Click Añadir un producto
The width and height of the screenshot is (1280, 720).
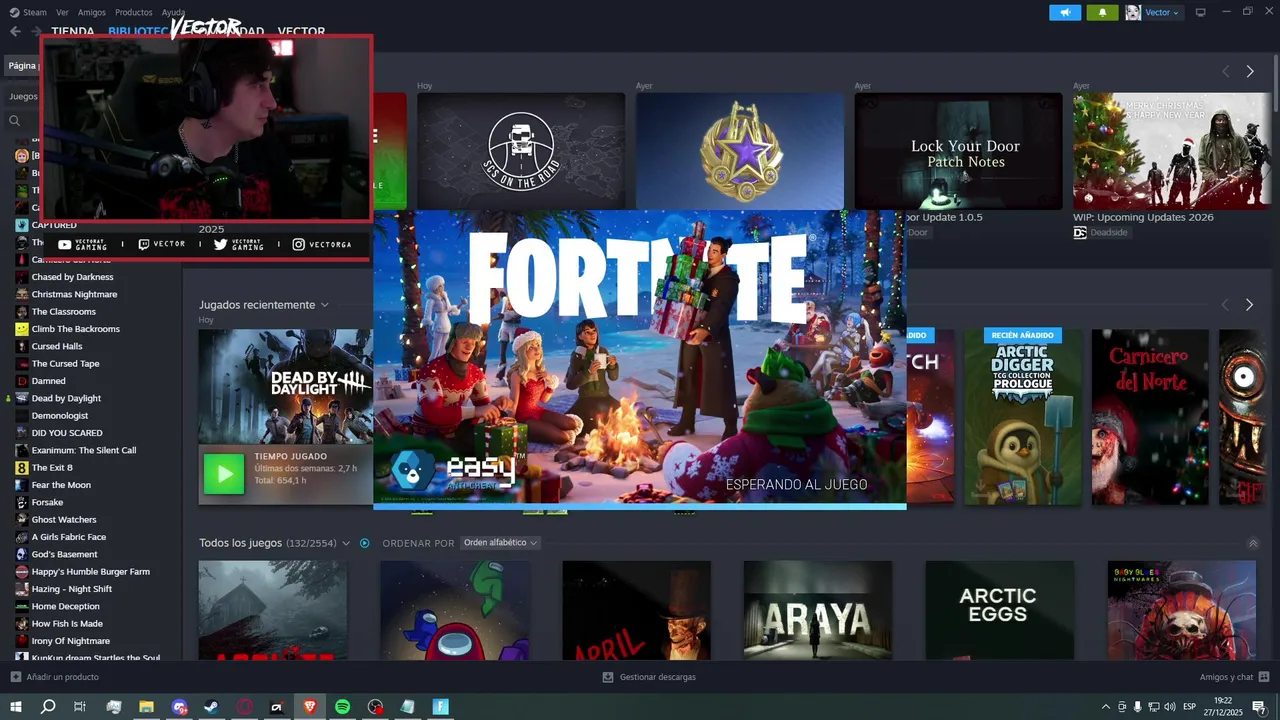pos(55,677)
